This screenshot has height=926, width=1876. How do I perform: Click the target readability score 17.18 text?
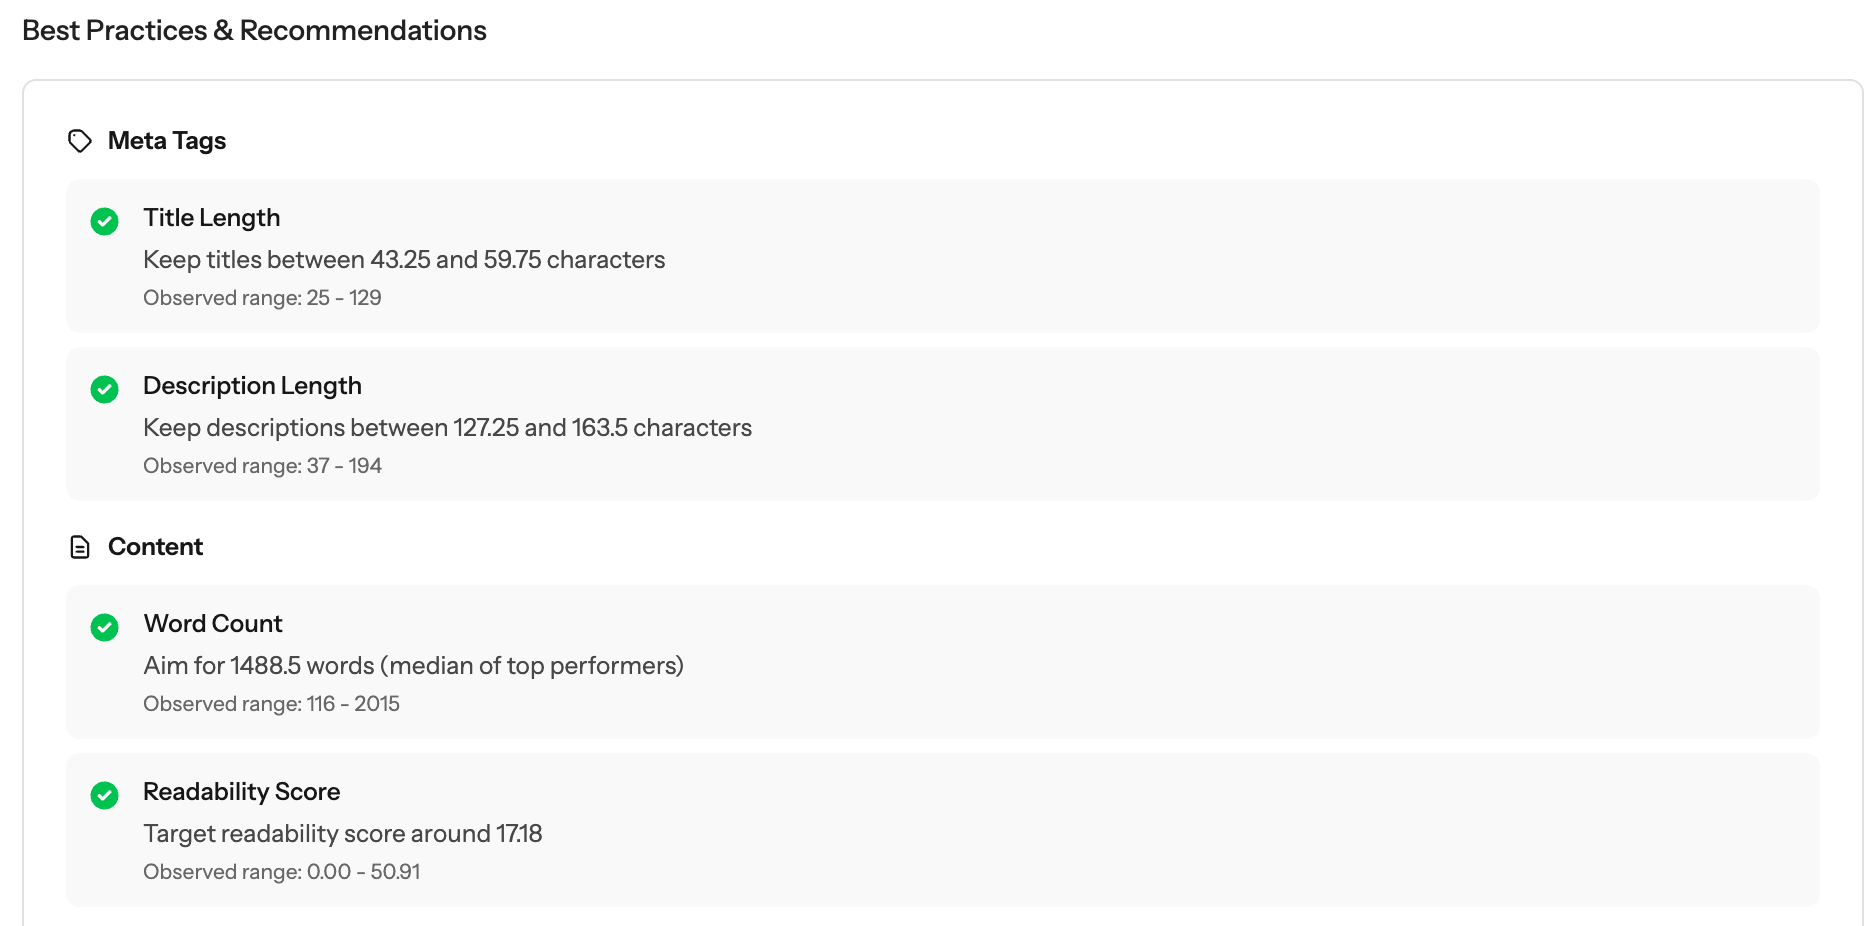(x=342, y=834)
